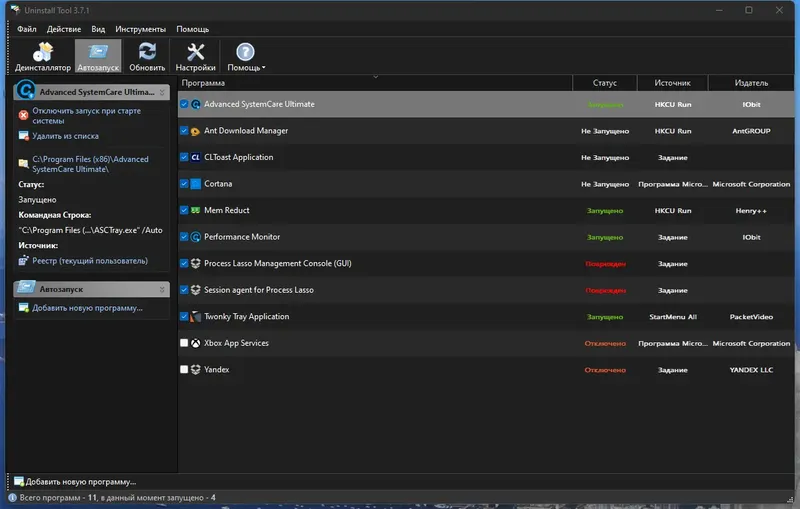Open the Помощь menu bar item

point(192,29)
